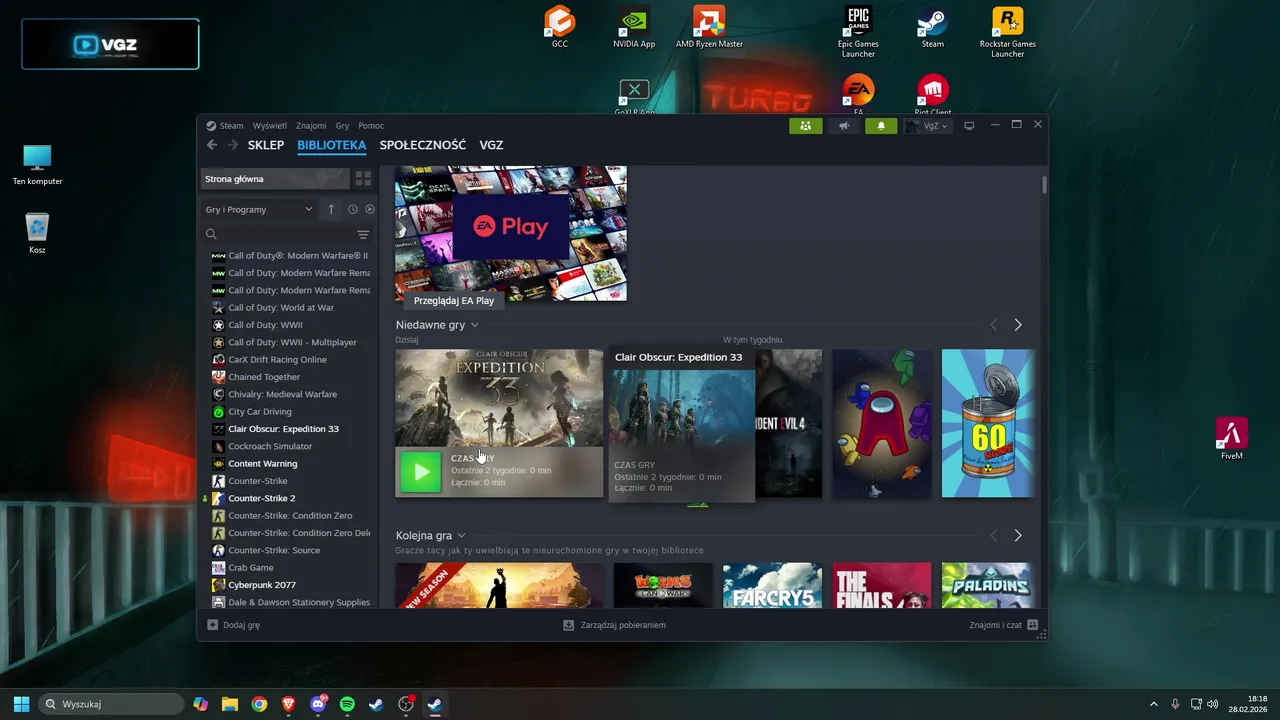This screenshot has width=1280, height=720.
Task: Open the NVIDIA App desktop icon
Action: [634, 27]
